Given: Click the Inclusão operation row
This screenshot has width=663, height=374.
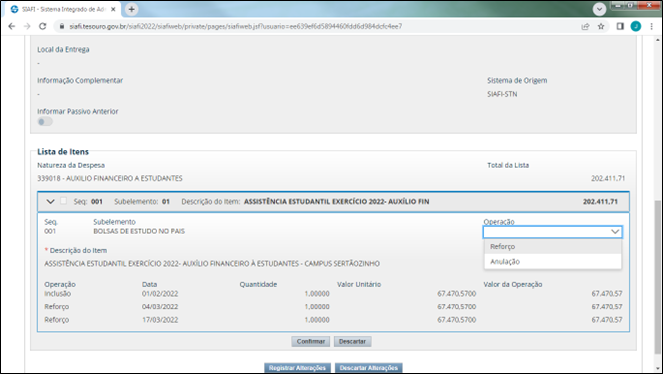Looking at the screenshot, I should click(x=333, y=293).
